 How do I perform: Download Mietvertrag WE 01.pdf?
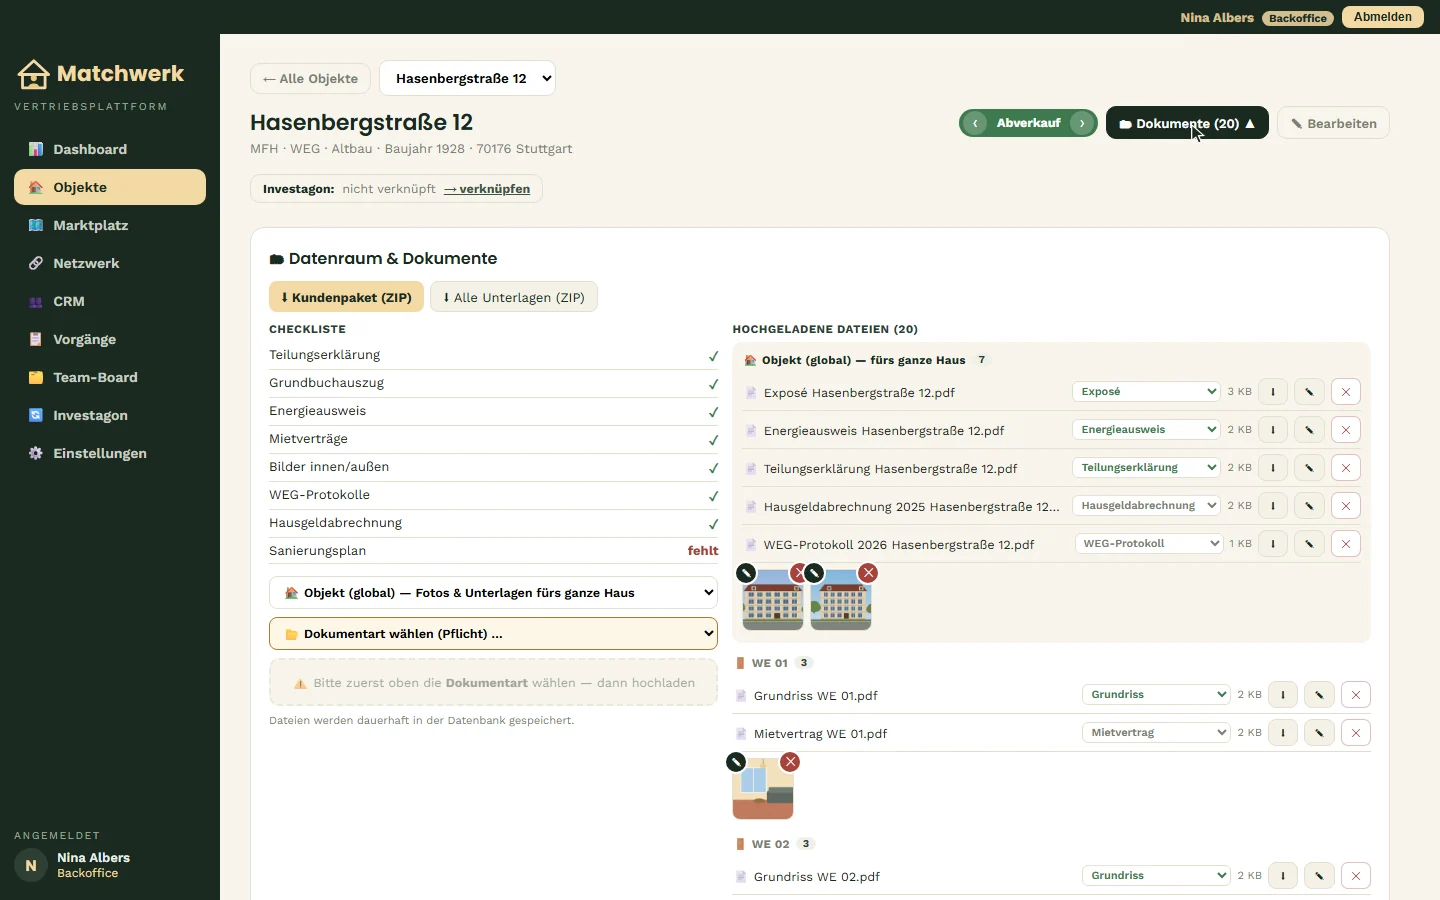[x=1283, y=733]
